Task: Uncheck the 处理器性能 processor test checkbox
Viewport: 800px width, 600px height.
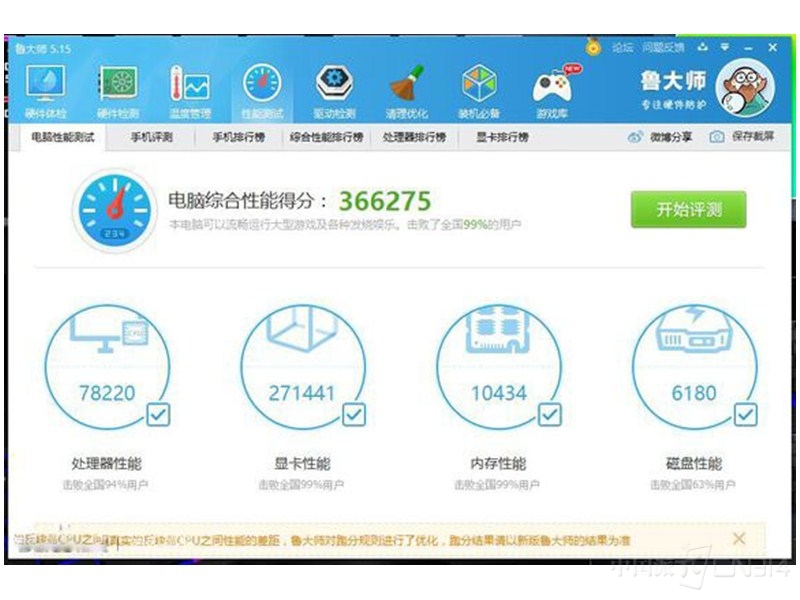Action: (158, 414)
